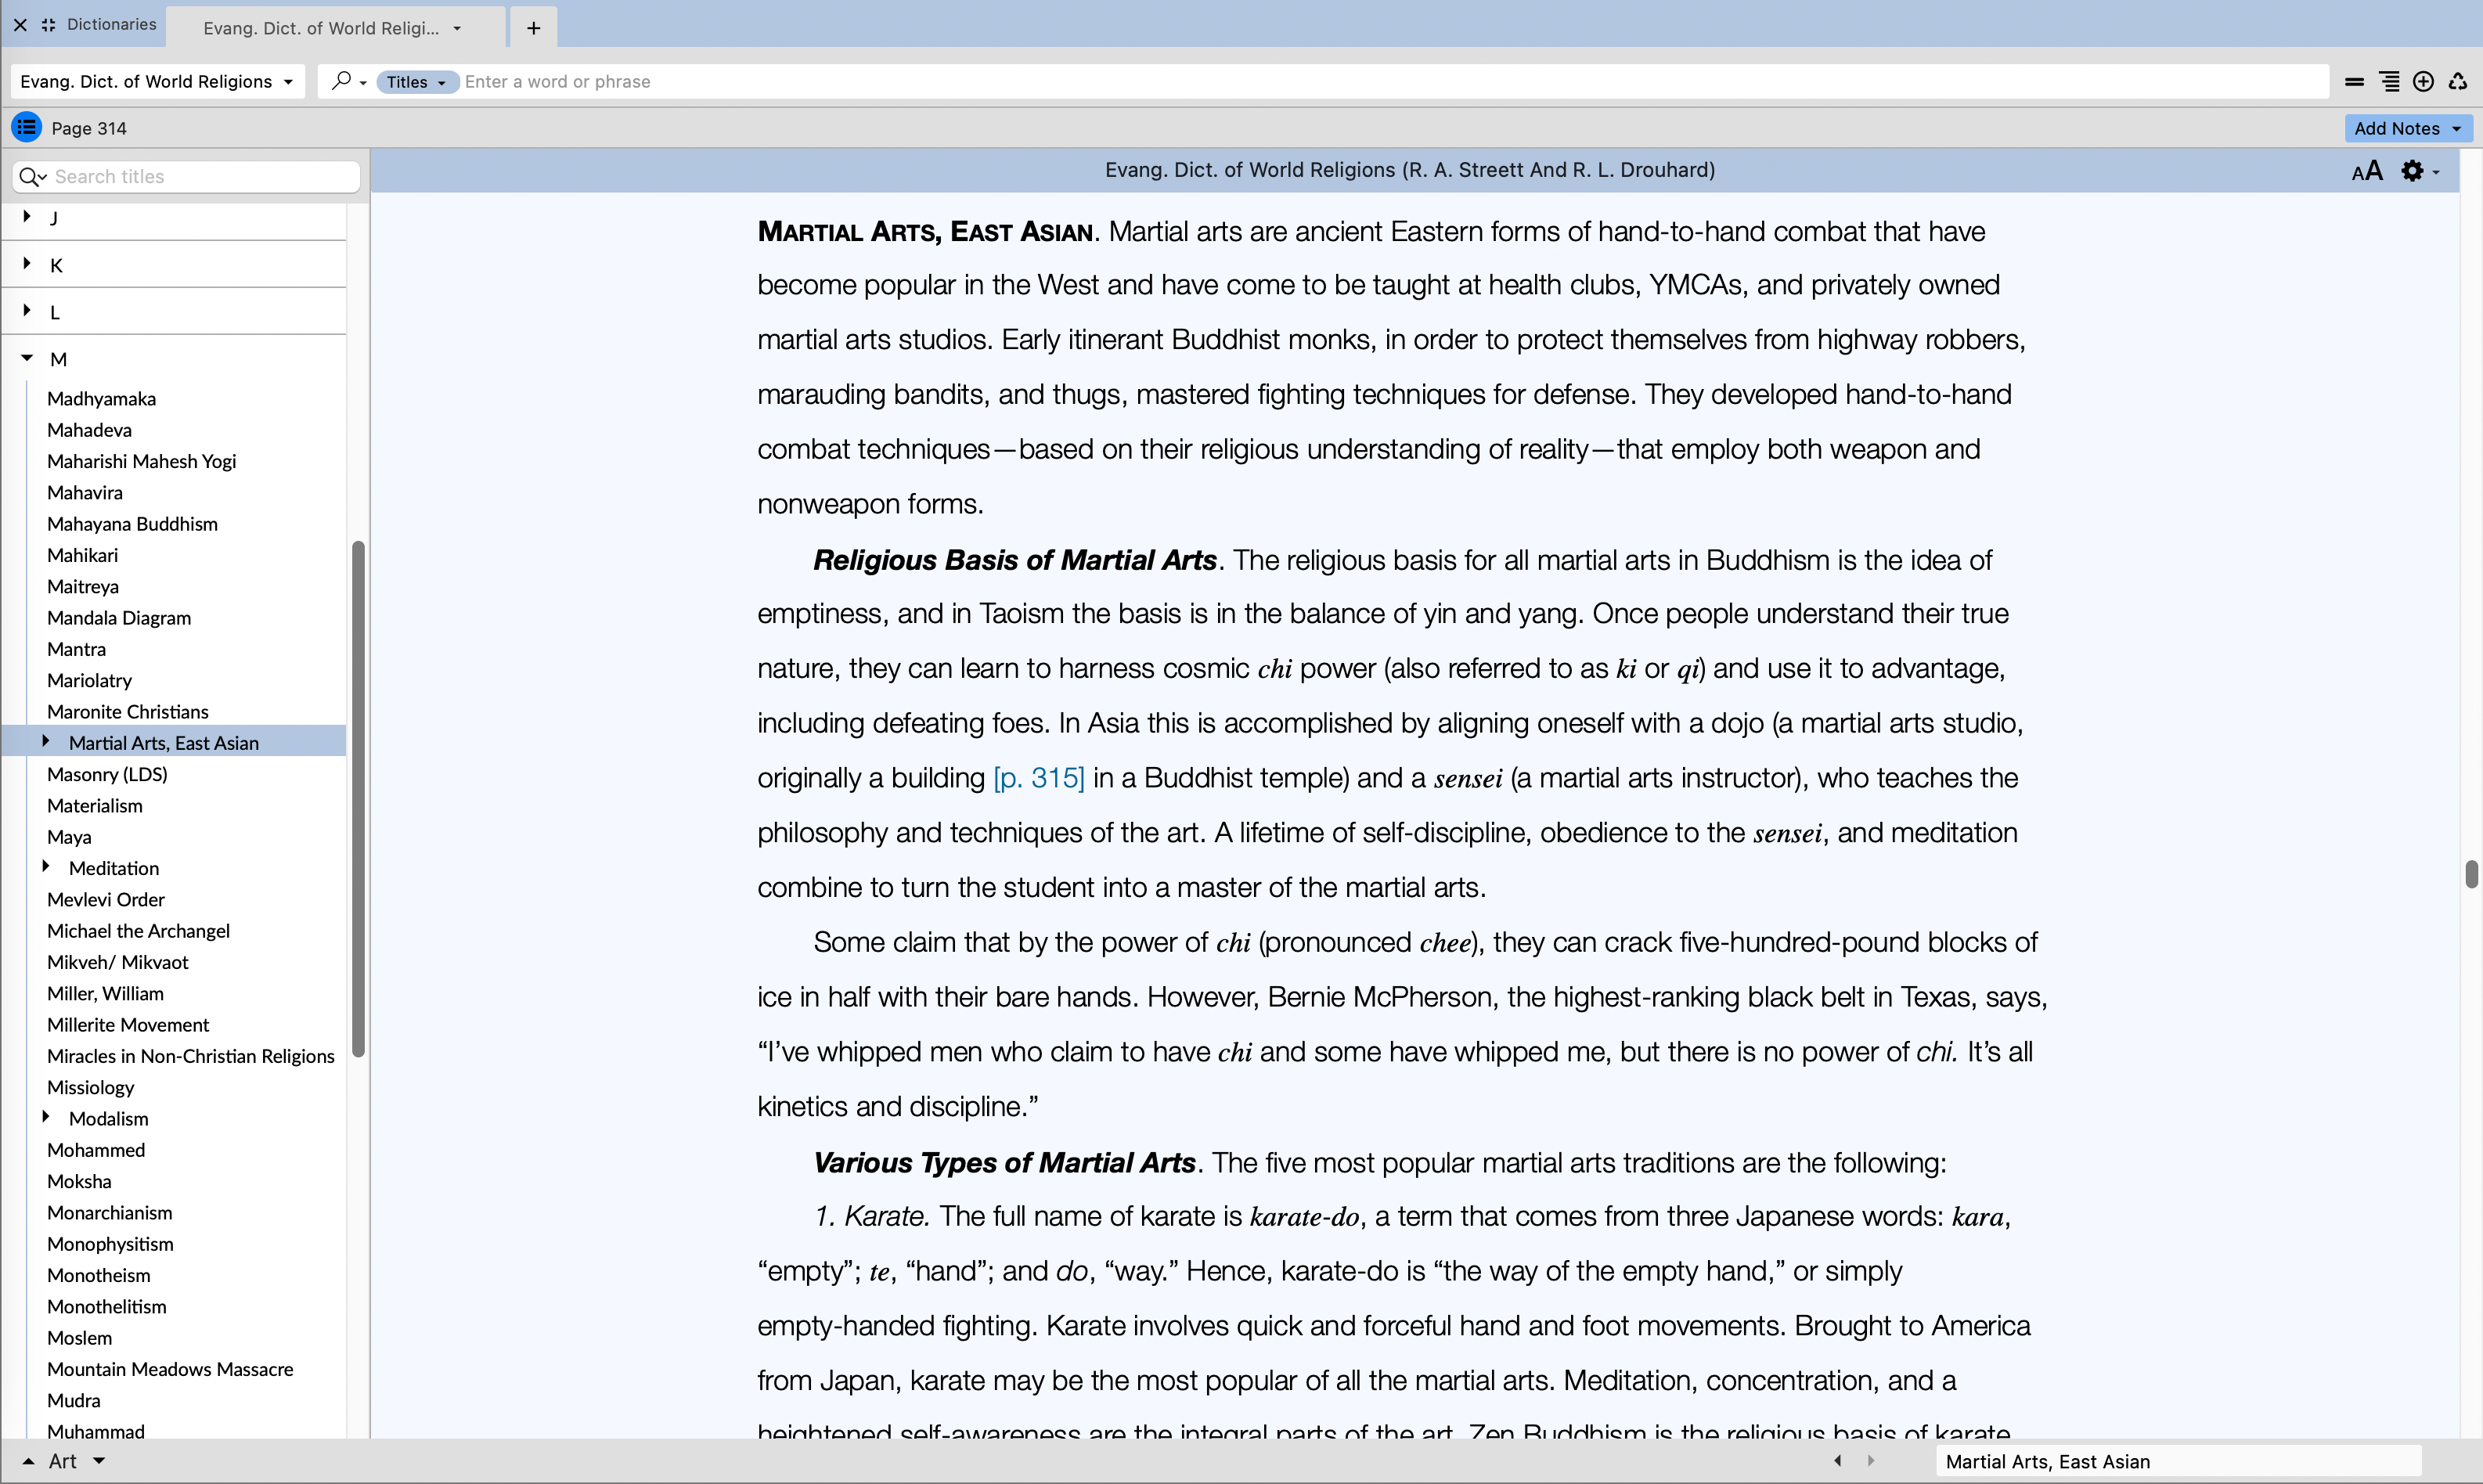Open the Mahadeva entry

pos(89,430)
